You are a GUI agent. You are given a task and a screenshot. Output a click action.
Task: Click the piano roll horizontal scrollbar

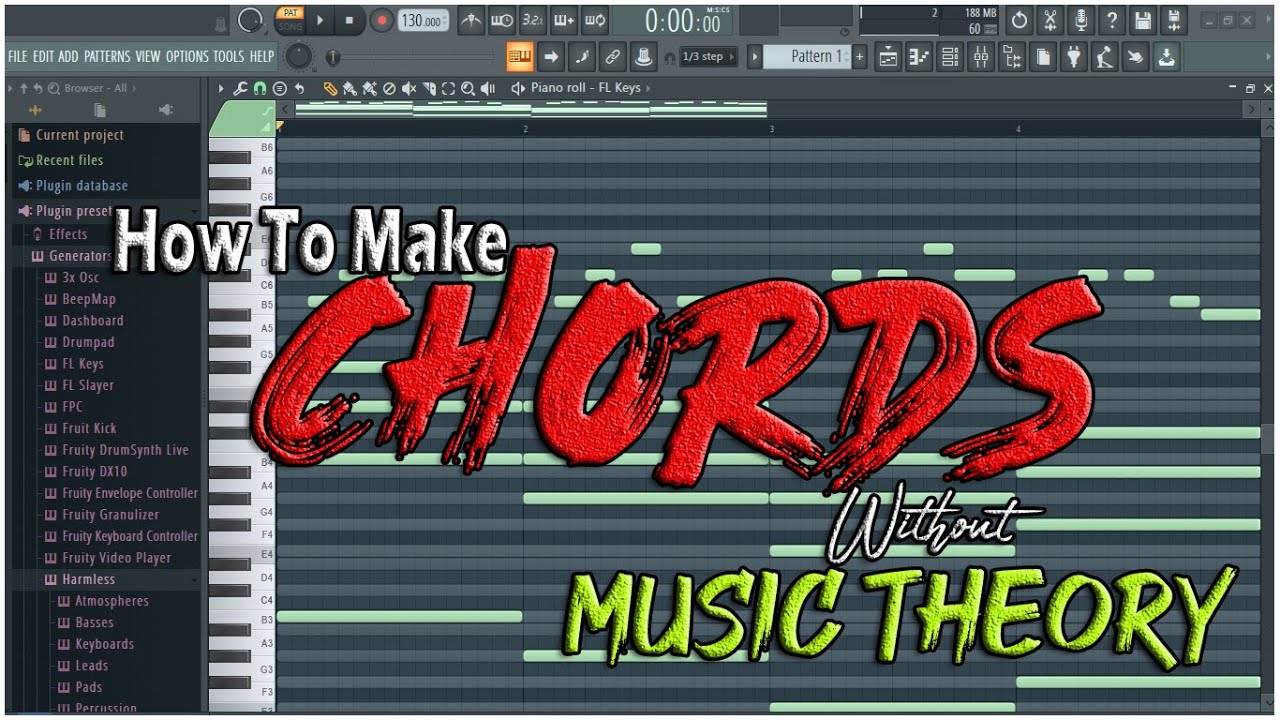point(770,109)
